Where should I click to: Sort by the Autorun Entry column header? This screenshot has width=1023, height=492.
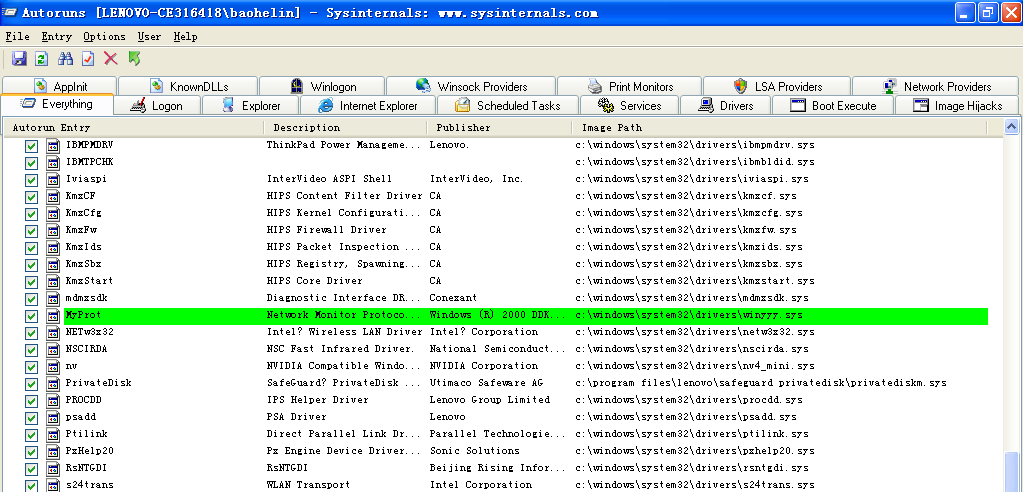click(134, 128)
